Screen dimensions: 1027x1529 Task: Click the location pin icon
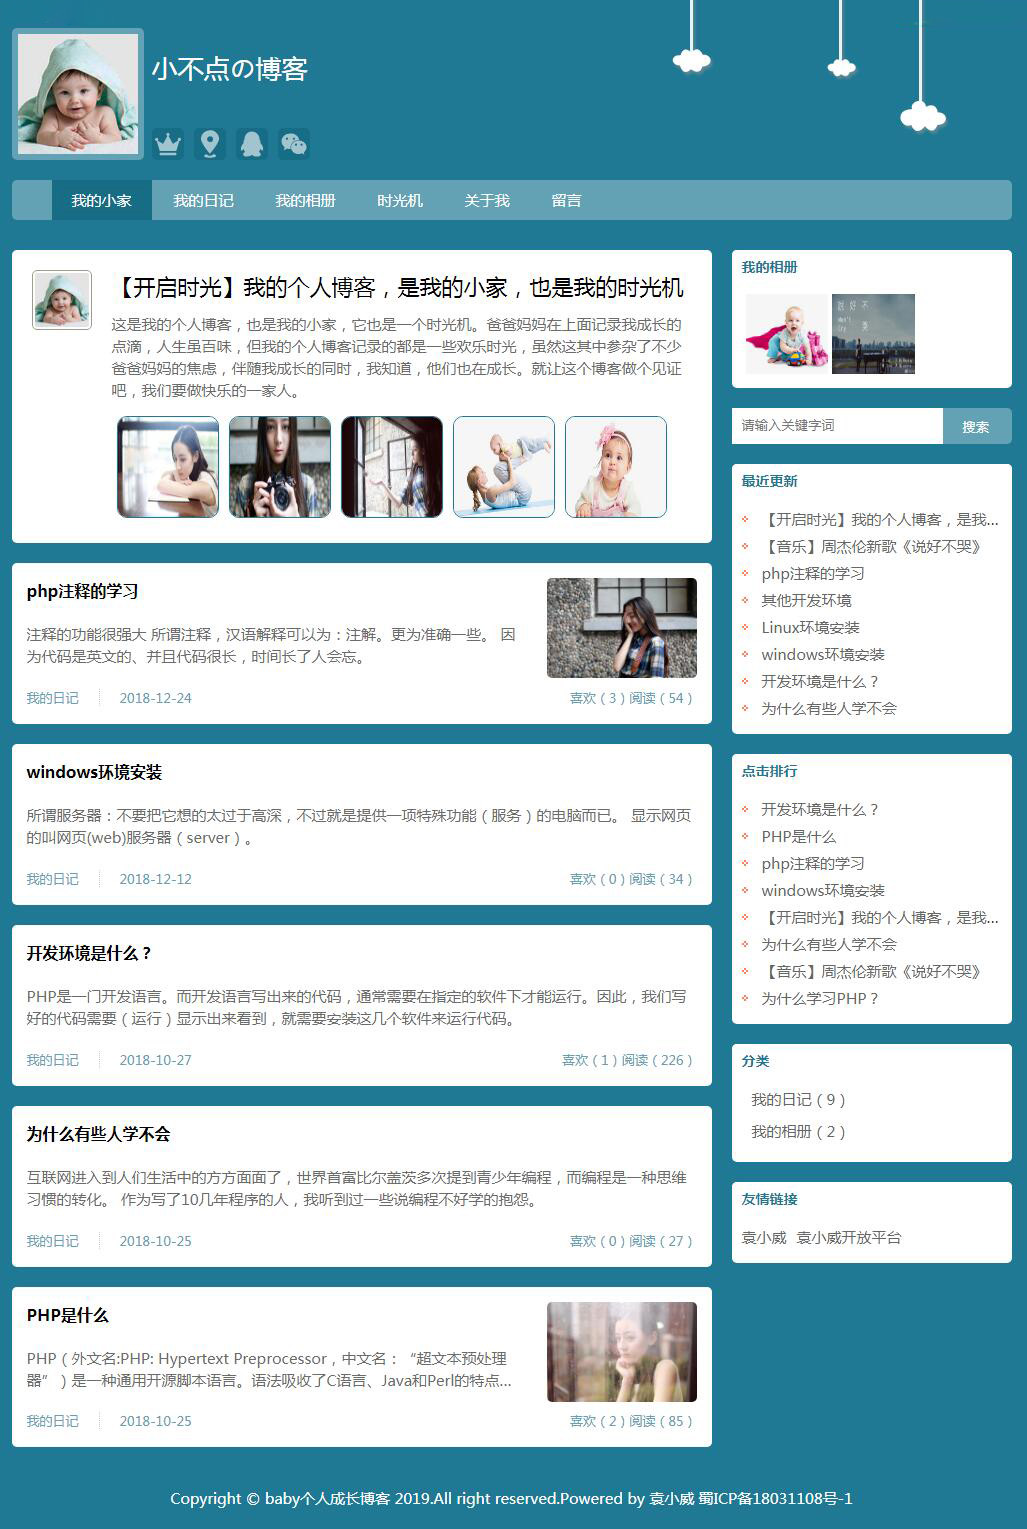[210, 144]
